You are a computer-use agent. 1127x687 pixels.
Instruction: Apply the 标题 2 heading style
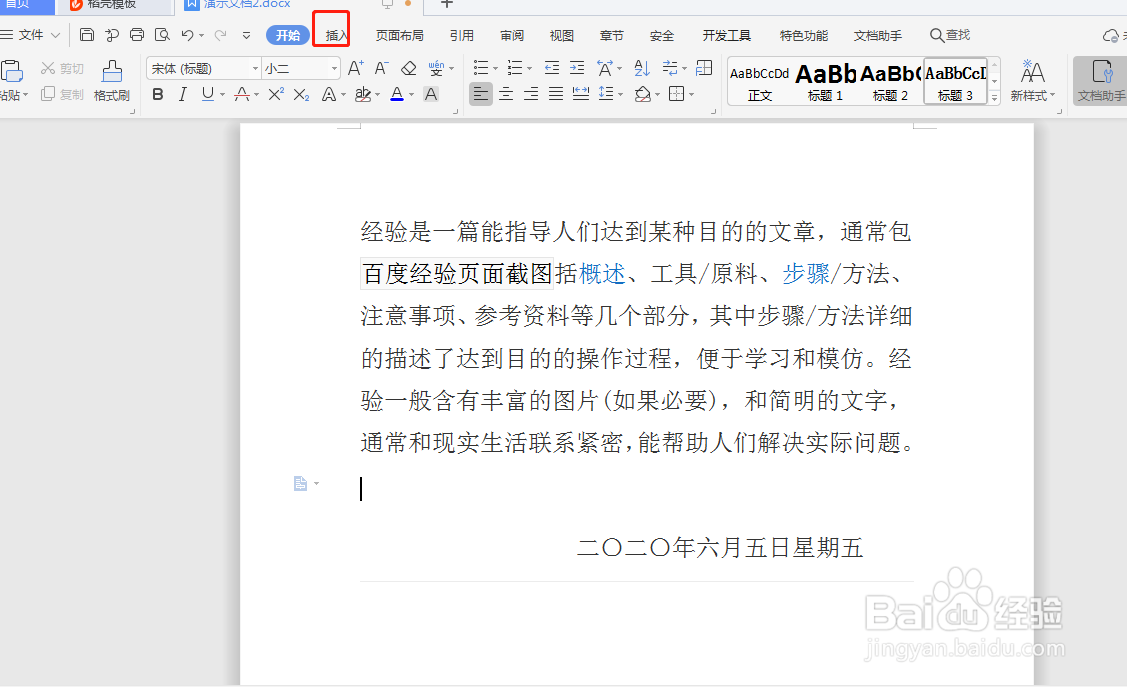(891, 83)
